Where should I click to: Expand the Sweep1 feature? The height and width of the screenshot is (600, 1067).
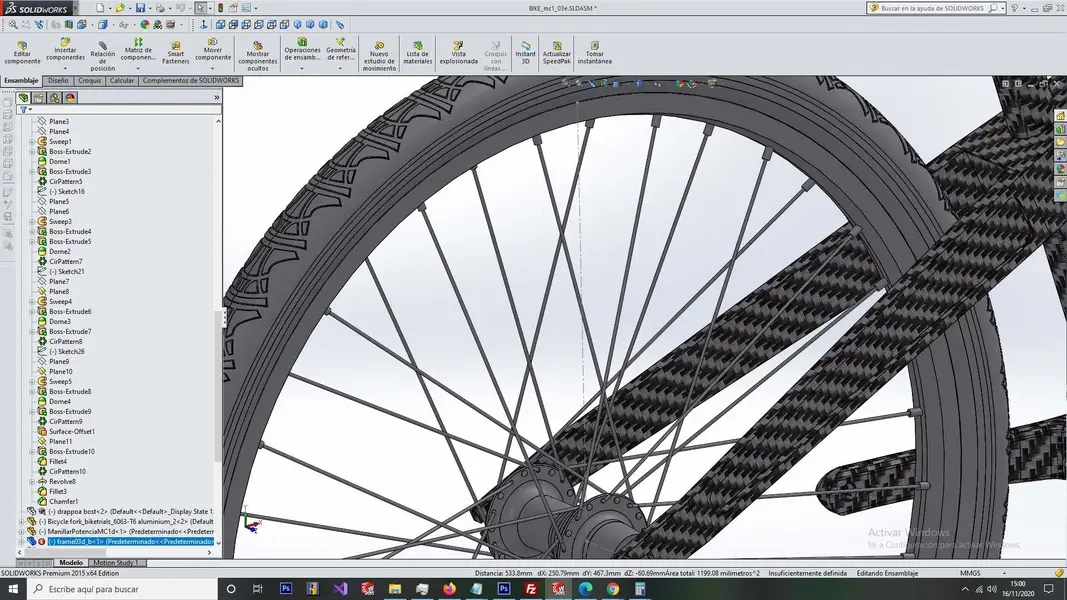(x=32, y=141)
